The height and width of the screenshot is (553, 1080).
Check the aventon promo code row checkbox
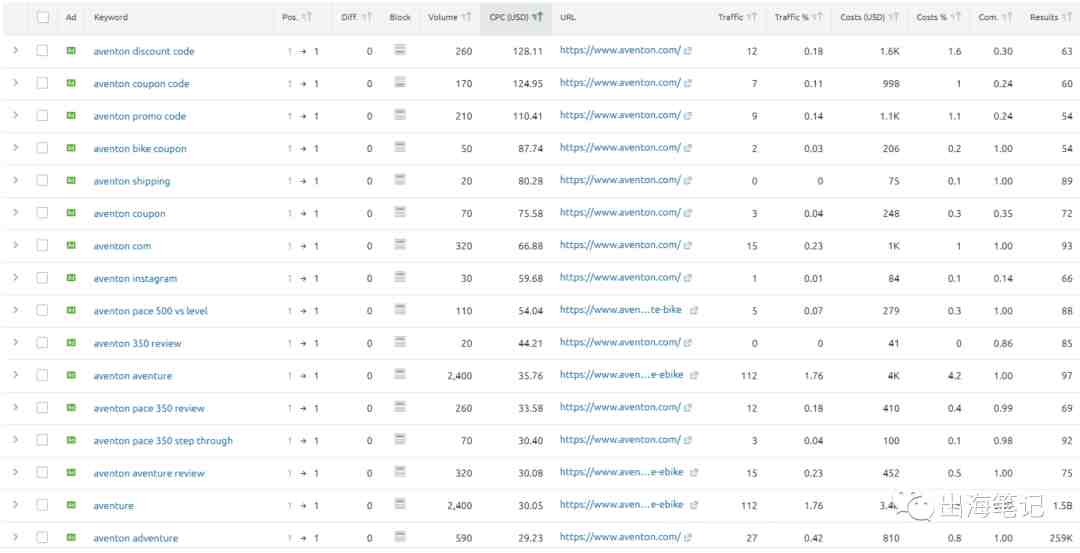point(43,115)
